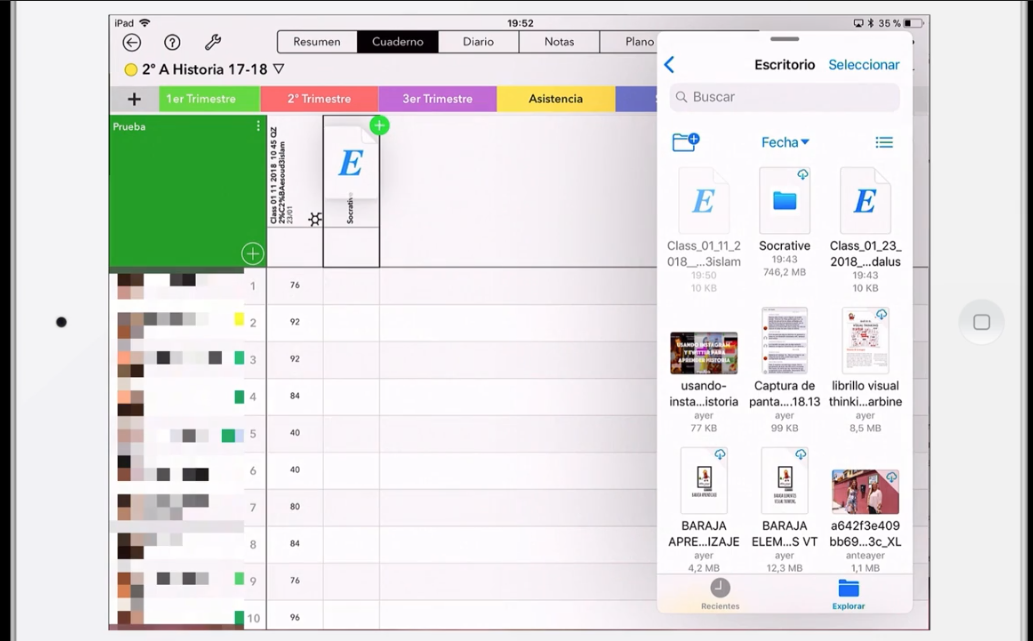The image size is (1033, 641).
Task: Open the Recientes clock tab
Action: tap(720, 593)
